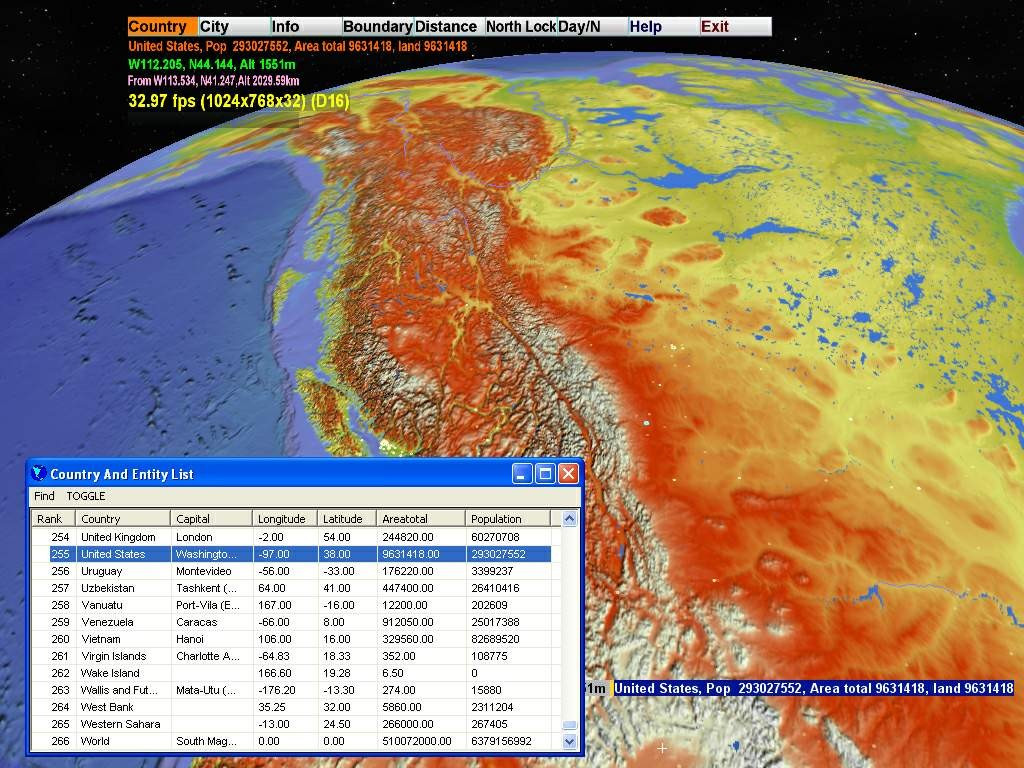1024x768 pixels.
Task: Click the green W112.205 coordinates readout
Action: point(212,64)
